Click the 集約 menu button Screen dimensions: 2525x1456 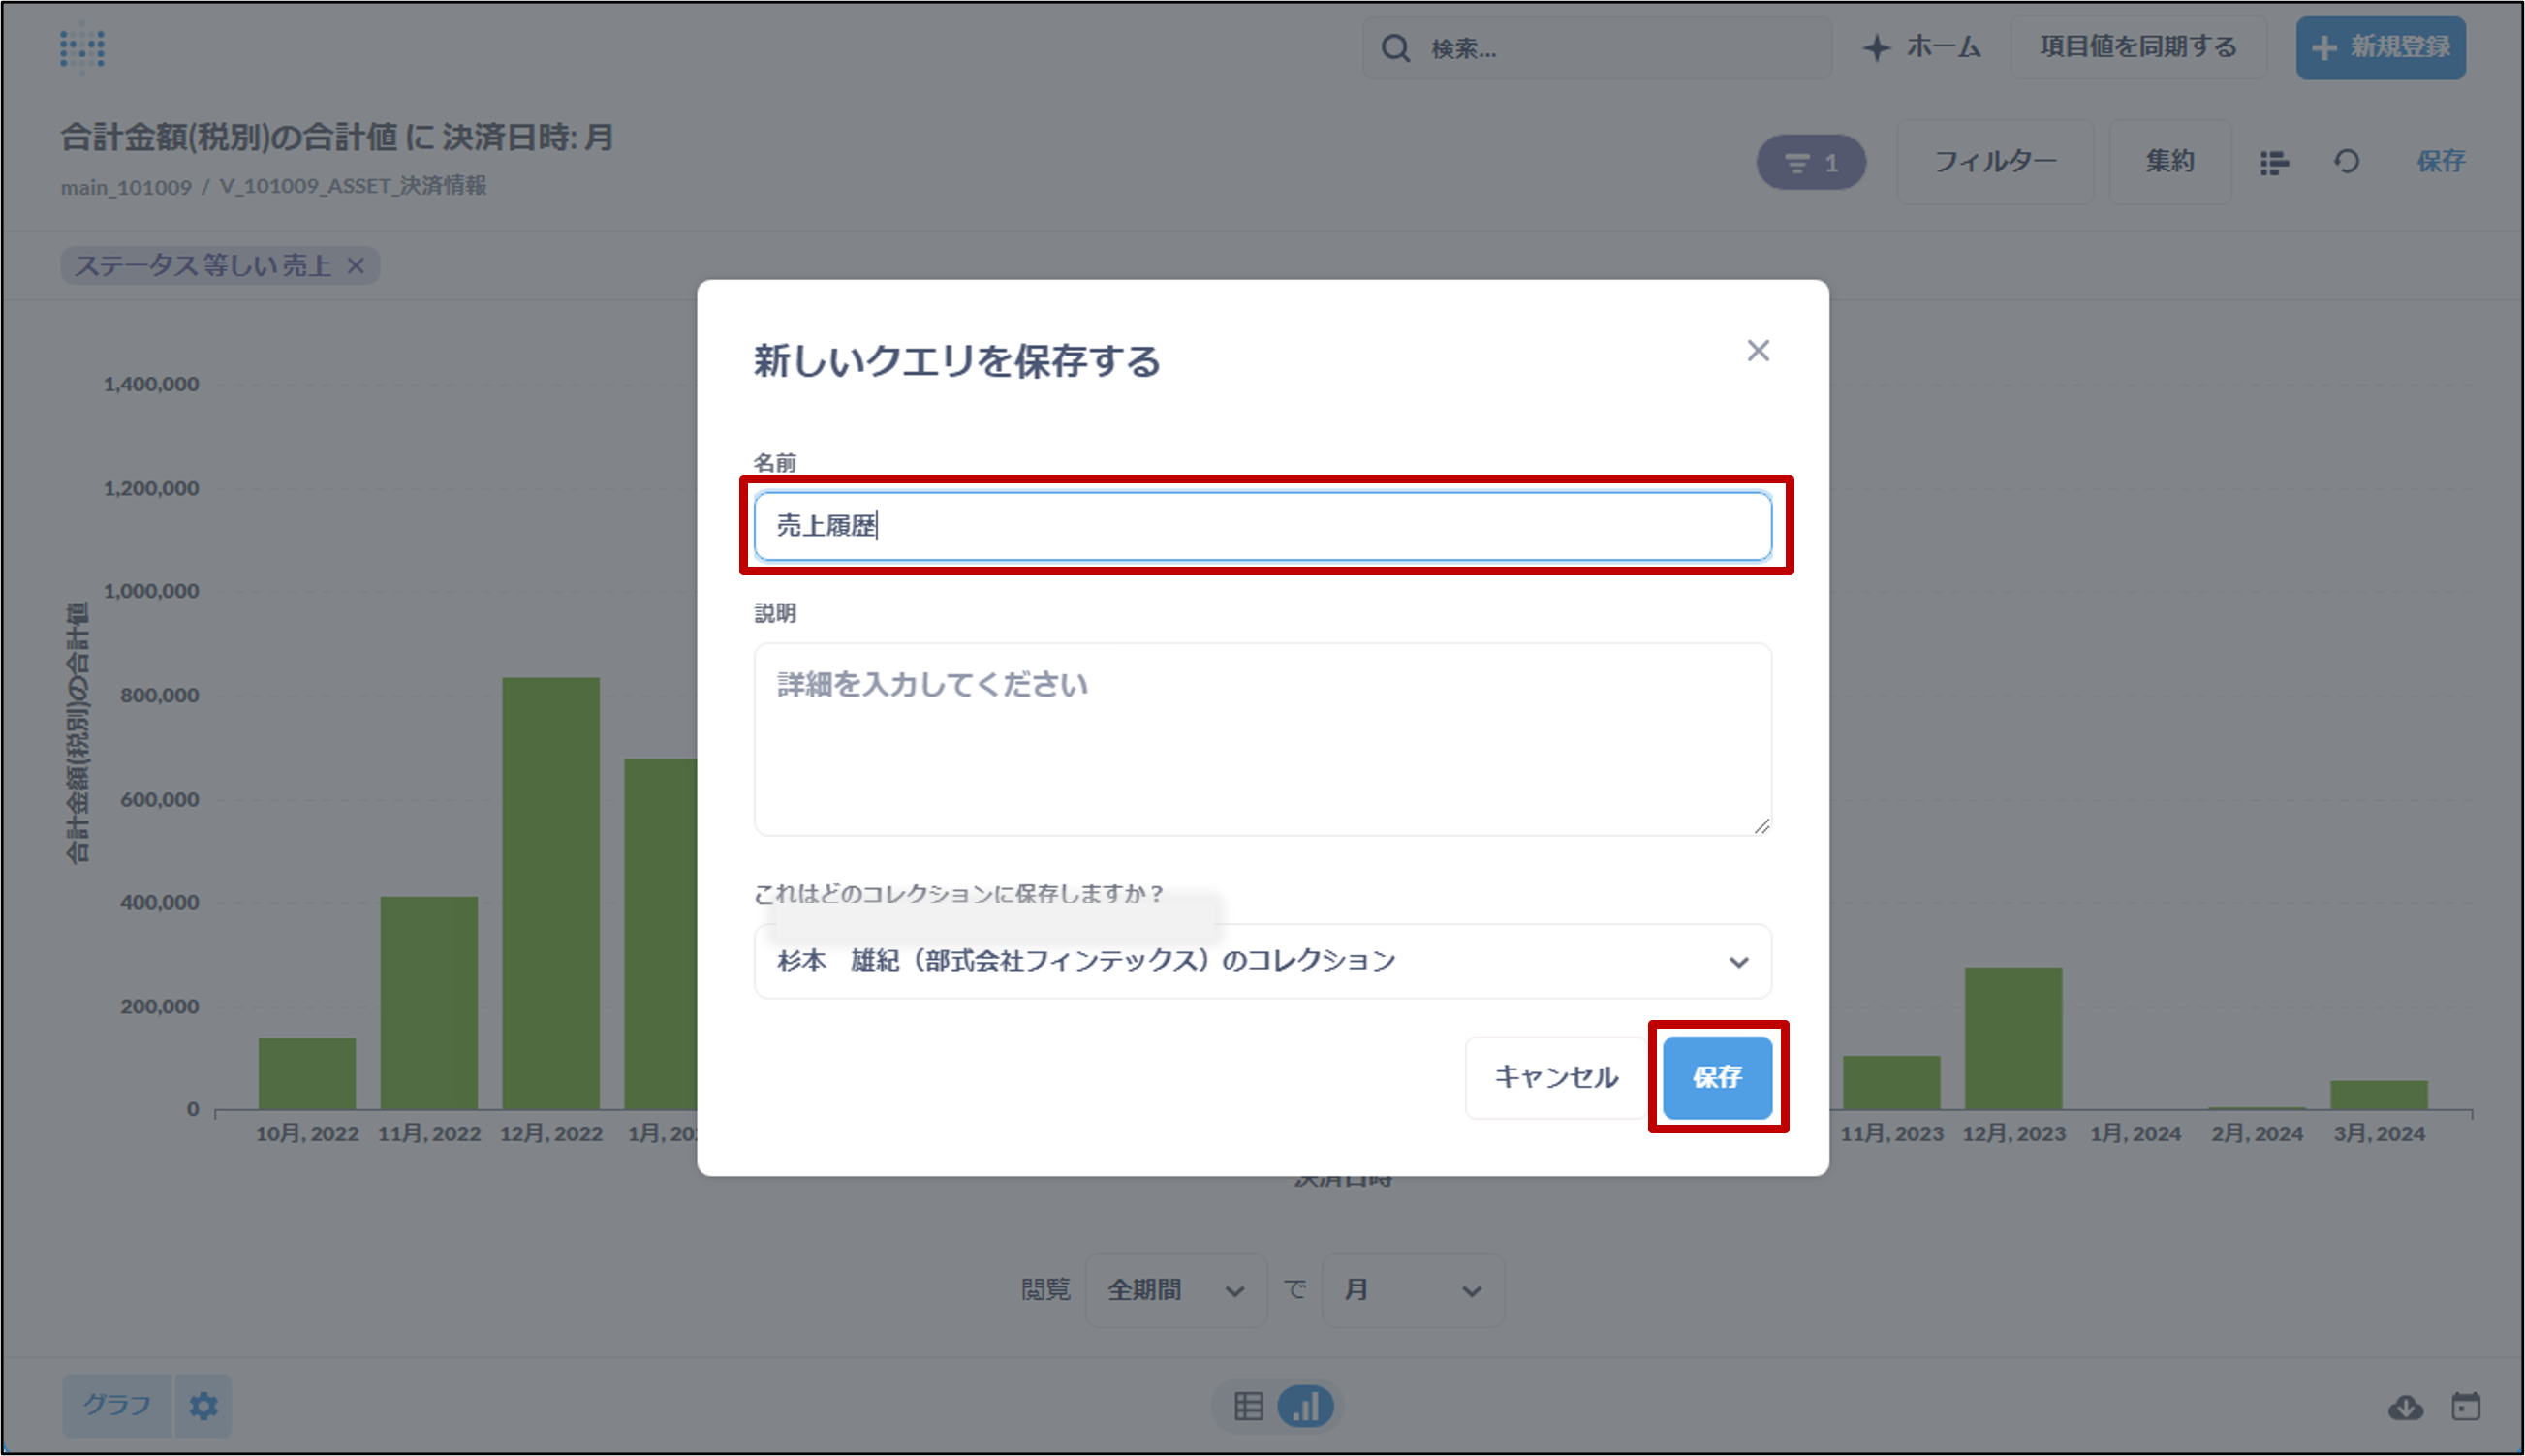(x=2169, y=162)
